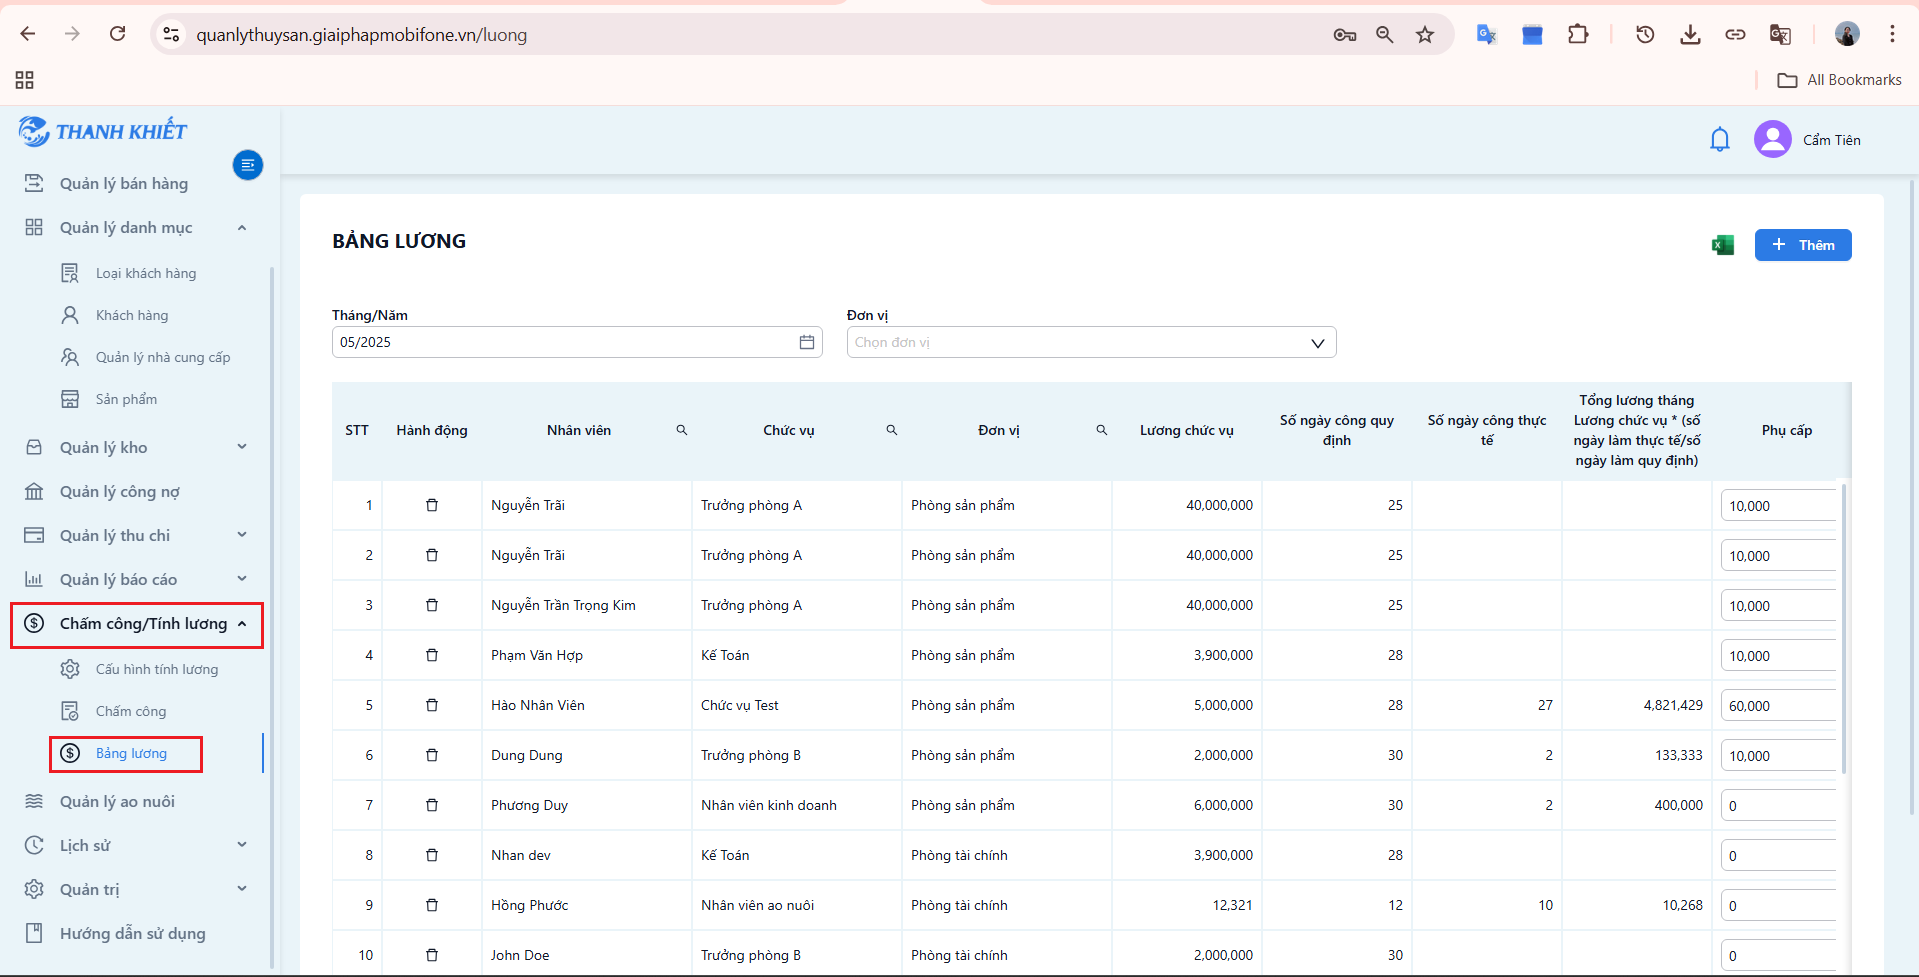The width and height of the screenshot is (1919, 977).
Task: Click the Thêm button
Action: click(1803, 245)
